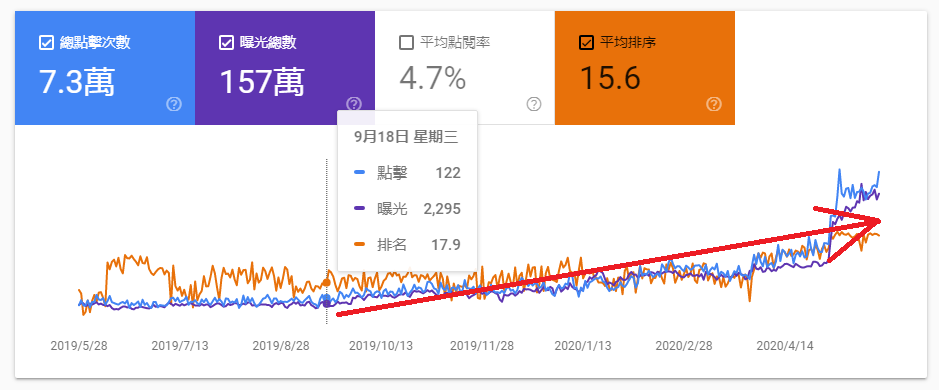Click the orange data point on the chart
Viewport: 939px width, 390px height.
pyautogui.click(x=326, y=282)
